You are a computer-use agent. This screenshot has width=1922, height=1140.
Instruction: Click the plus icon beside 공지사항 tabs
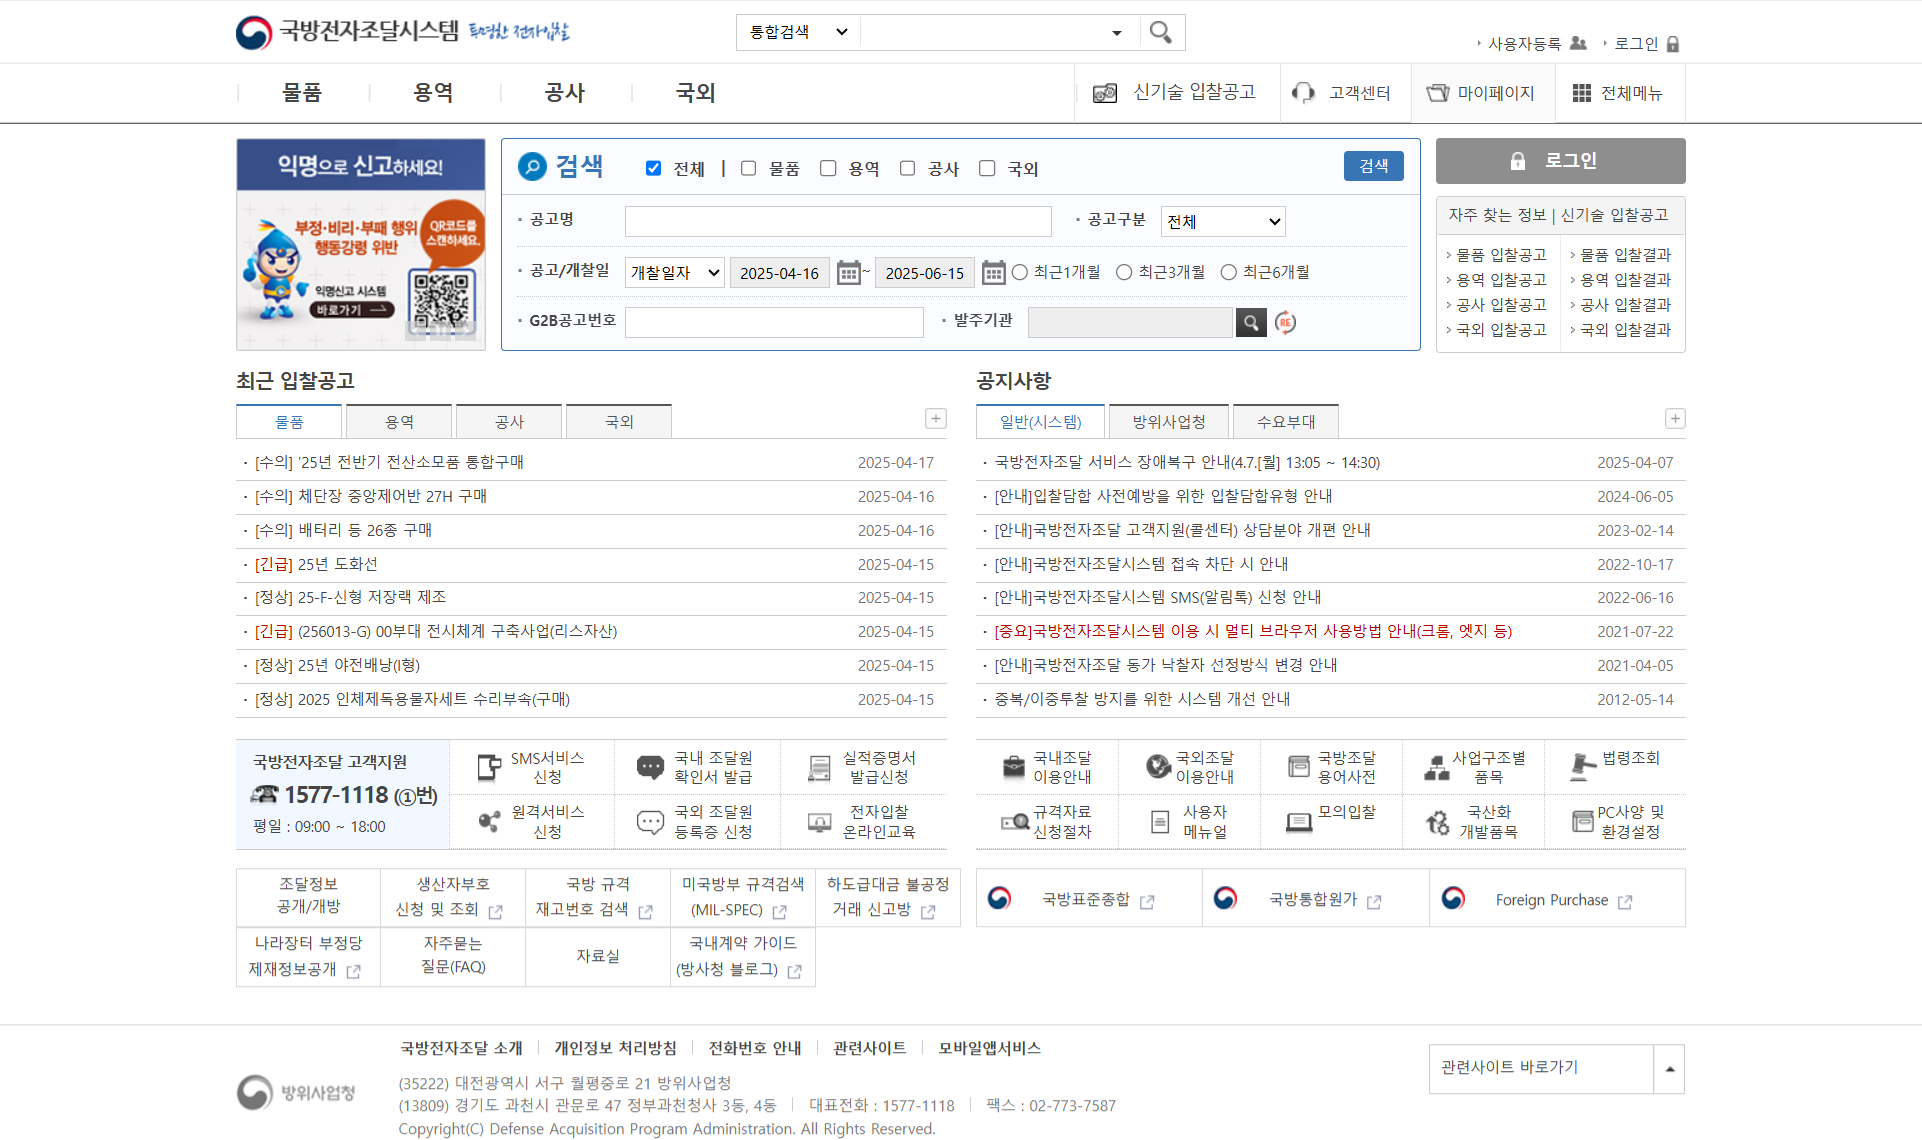1675,419
